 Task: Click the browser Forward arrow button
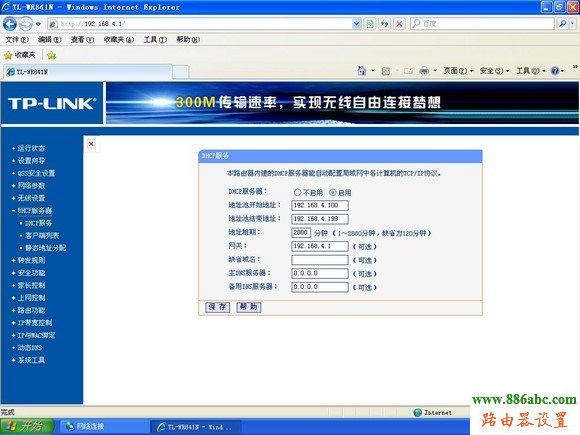tap(26, 24)
